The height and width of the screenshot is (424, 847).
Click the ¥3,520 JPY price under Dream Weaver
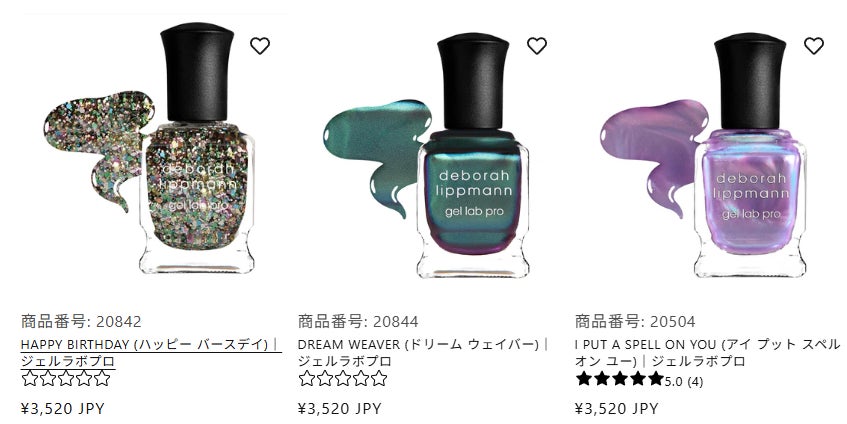pos(340,408)
